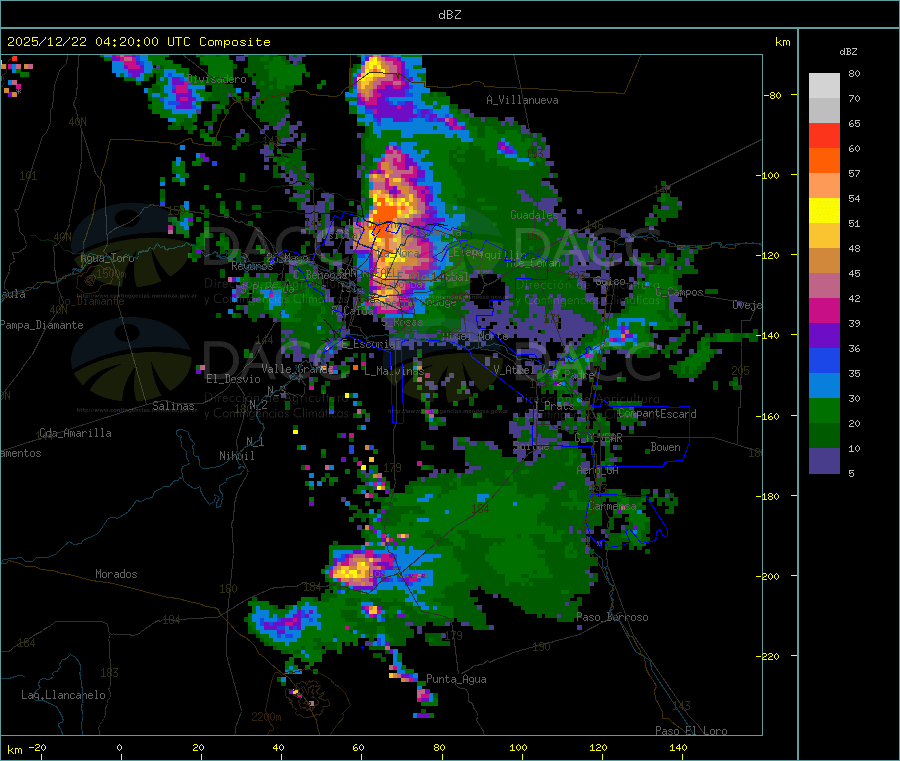This screenshot has width=900, height=761.
Task: Click the 80 dBZ light gray swatch
Action: click(x=824, y=86)
